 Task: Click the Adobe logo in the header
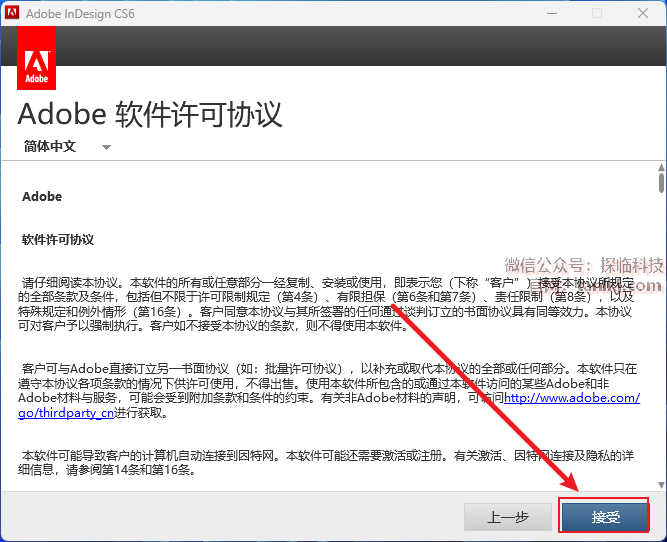pyautogui.click(x=36, y=58)
